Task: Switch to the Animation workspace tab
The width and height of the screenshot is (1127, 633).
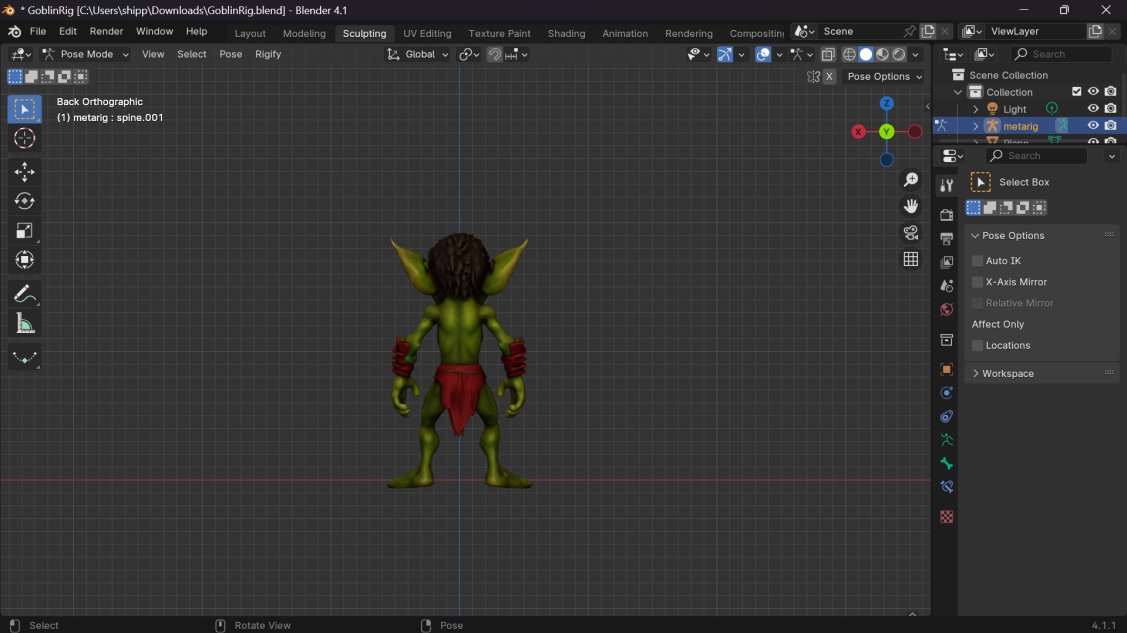Action: point(624,33)
